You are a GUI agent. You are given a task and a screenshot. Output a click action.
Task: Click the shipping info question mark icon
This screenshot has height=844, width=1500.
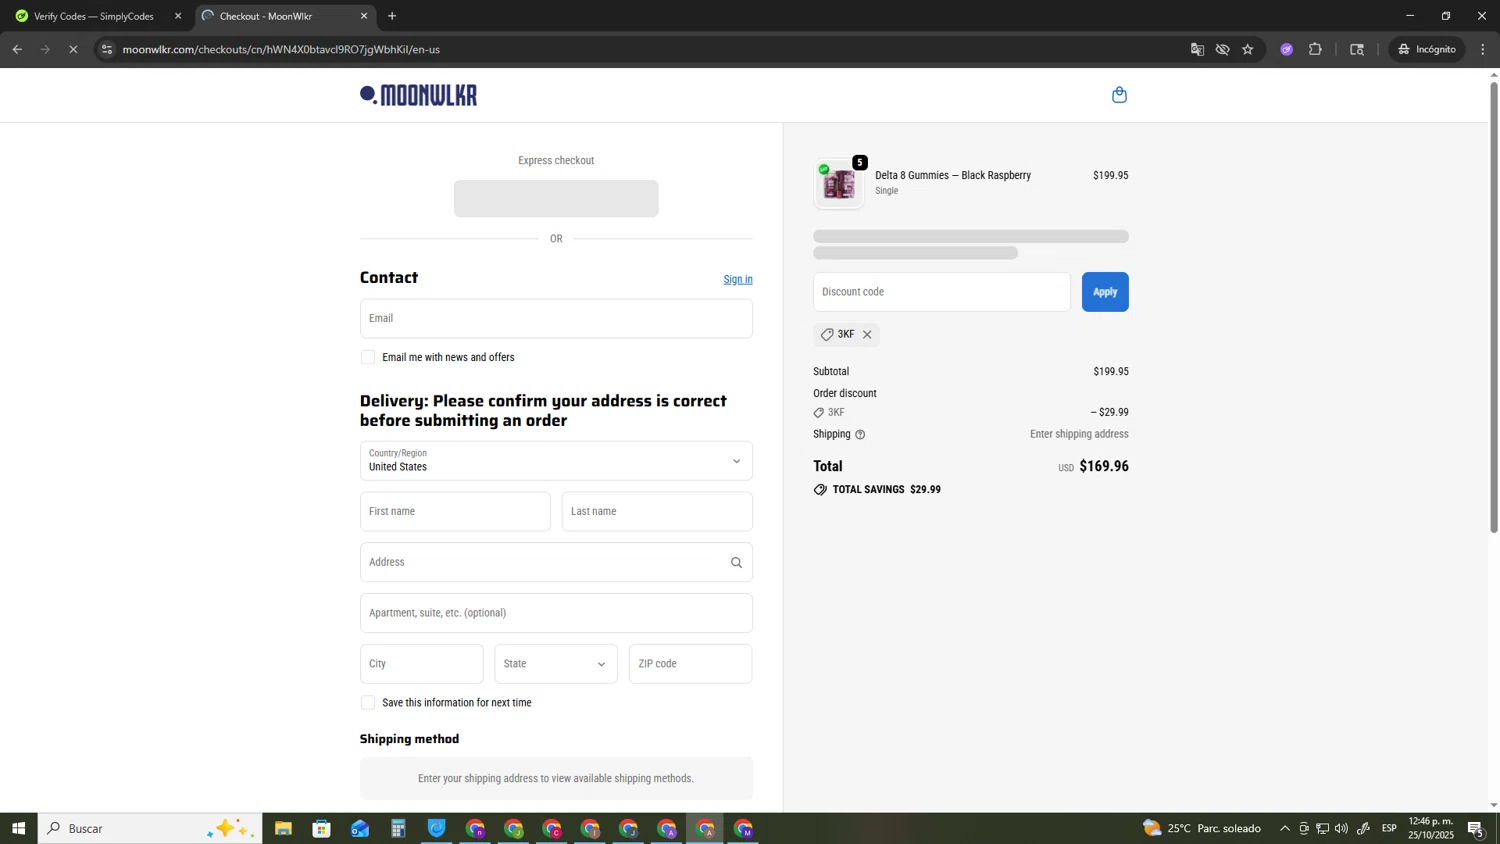(860, 435)
